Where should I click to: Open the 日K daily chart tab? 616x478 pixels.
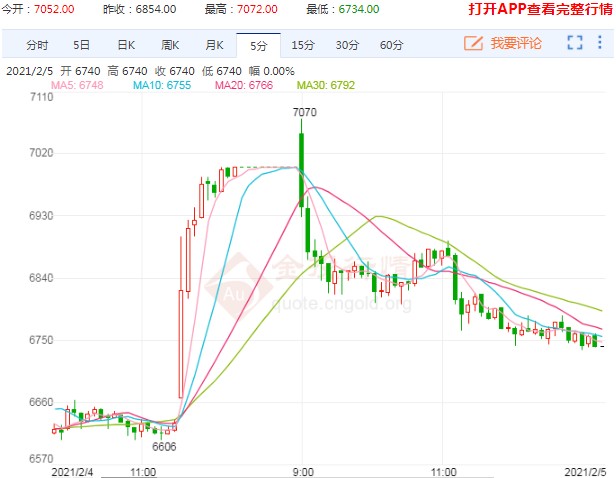click(x=126, y=45)
